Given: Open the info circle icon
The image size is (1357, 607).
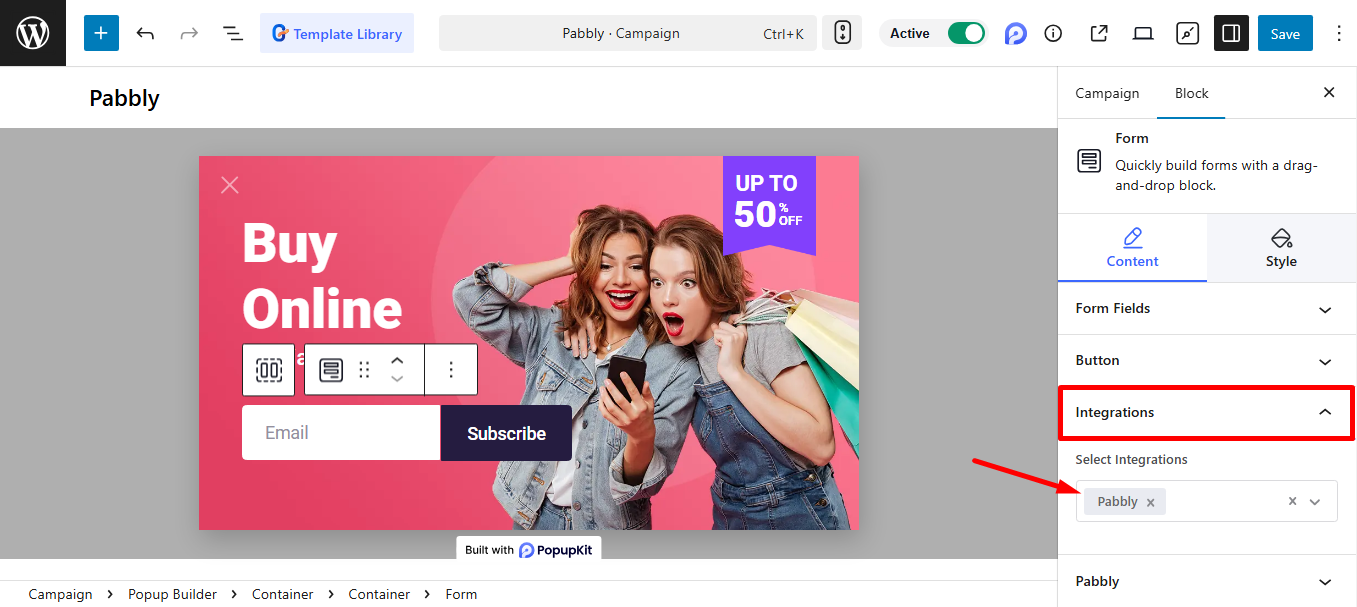Looking at the screenshot, I should point(1053,33).
